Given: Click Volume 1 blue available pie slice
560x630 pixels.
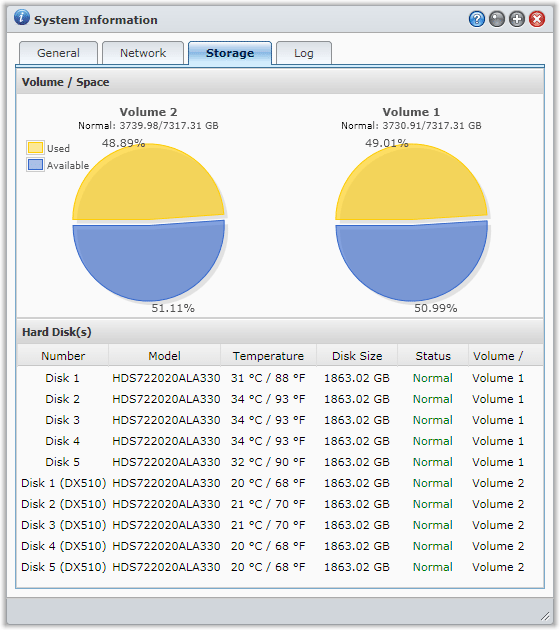Looking at the screenshot, I should click(411, 261).
